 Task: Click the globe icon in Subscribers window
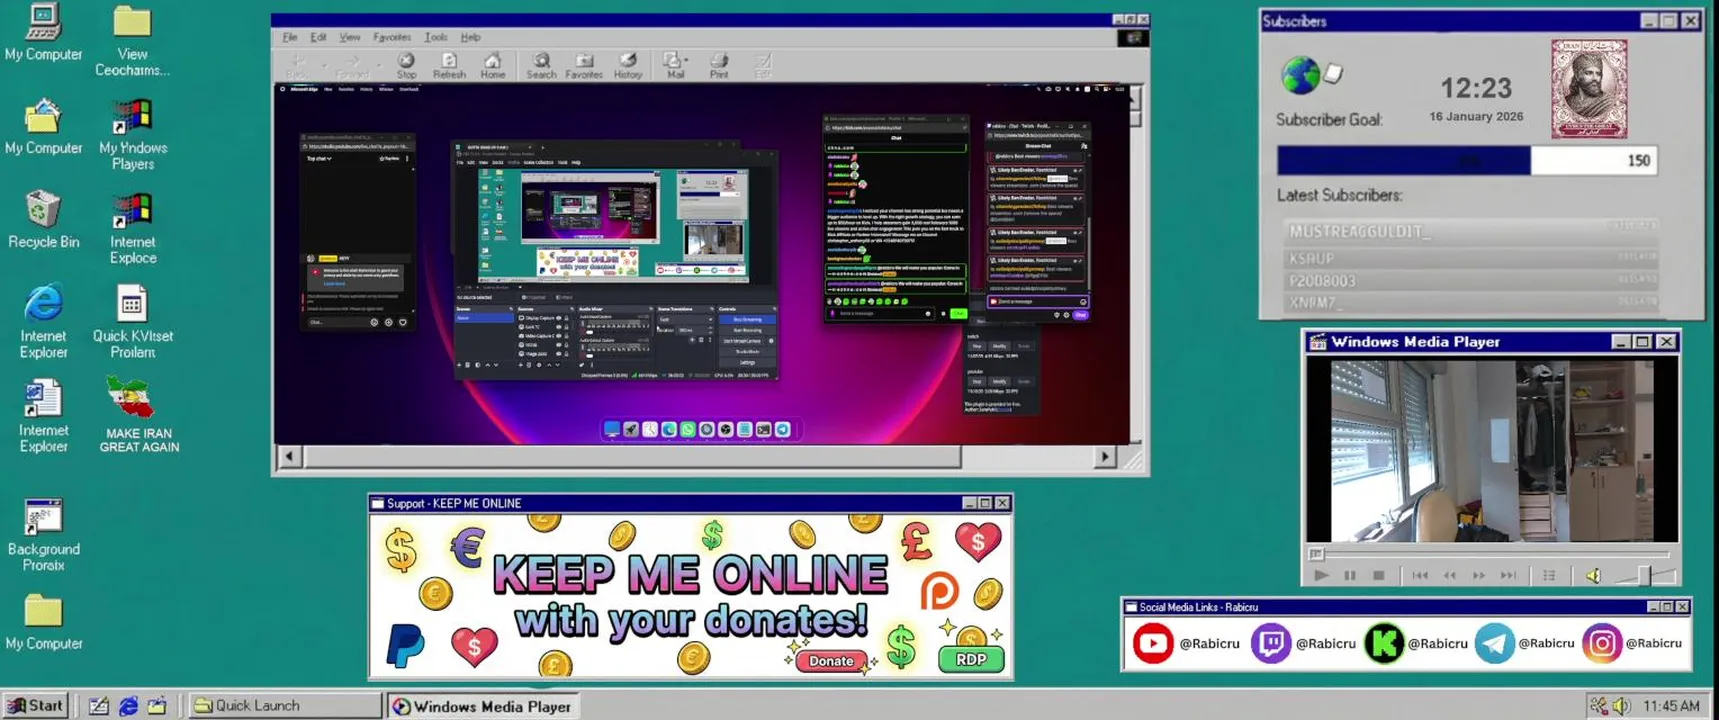(x=1300, y=75)
